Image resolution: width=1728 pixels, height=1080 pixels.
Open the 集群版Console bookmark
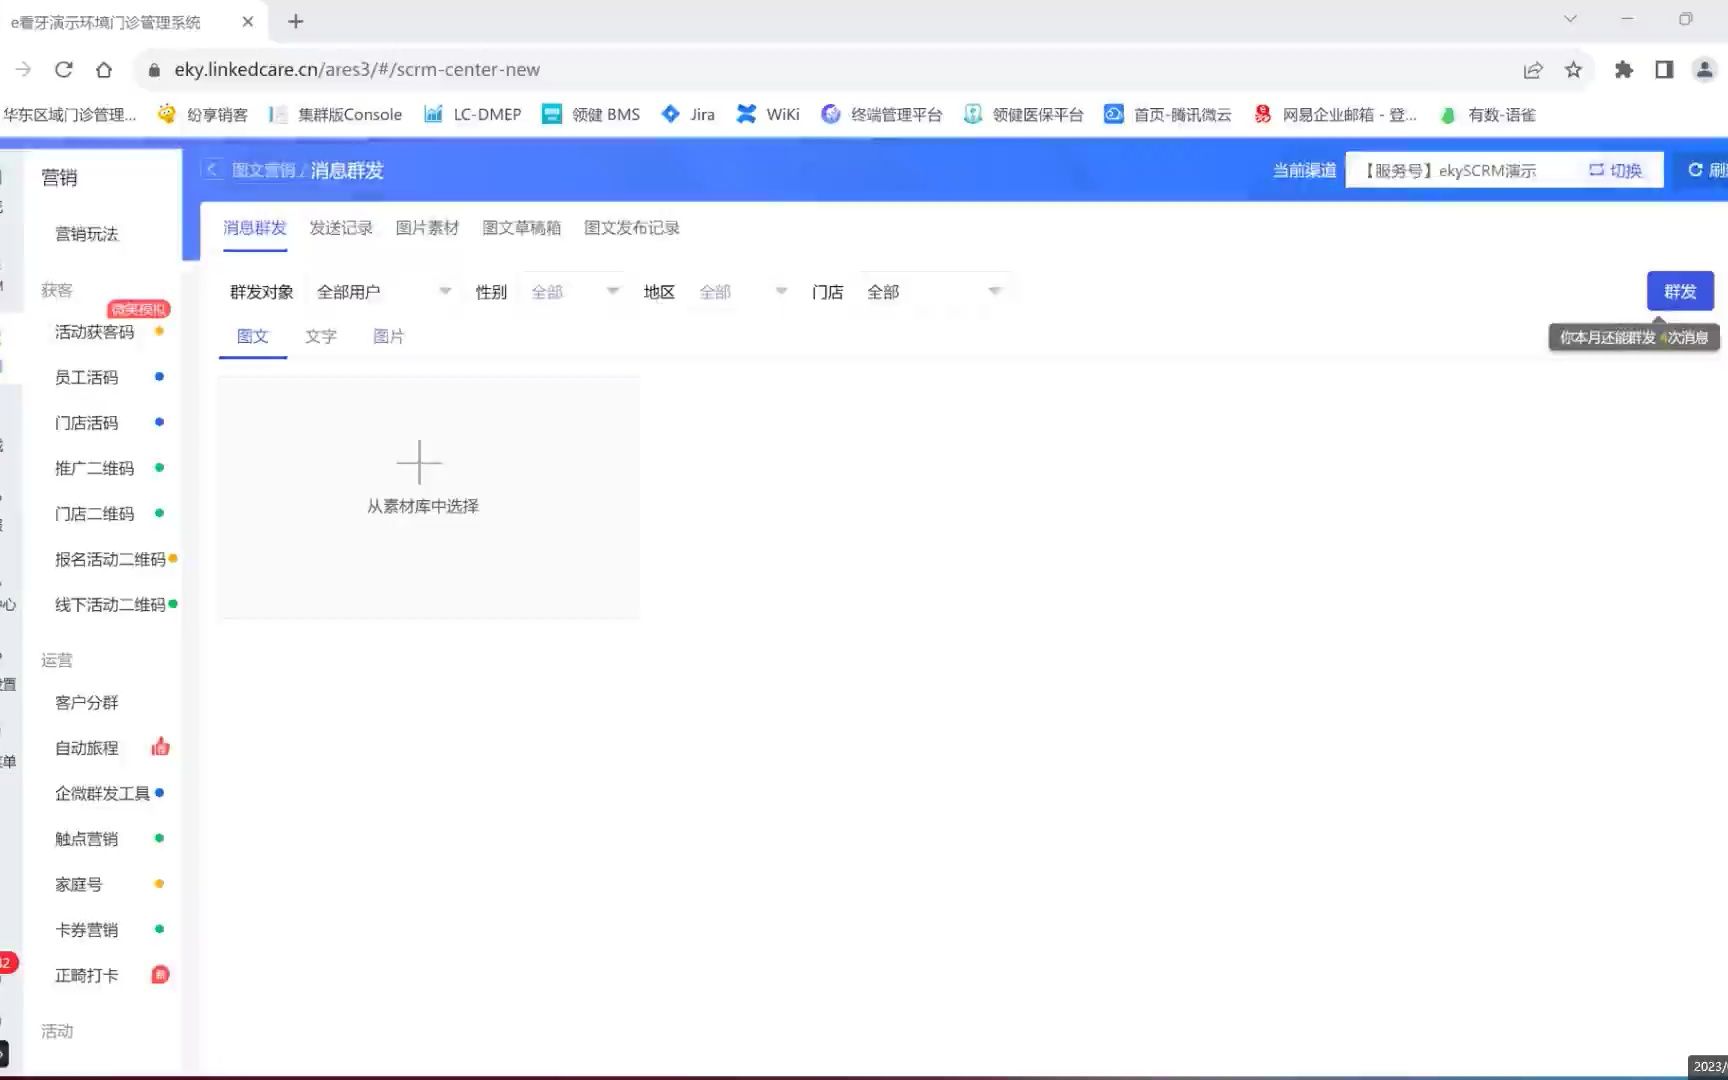click(336, 114)
